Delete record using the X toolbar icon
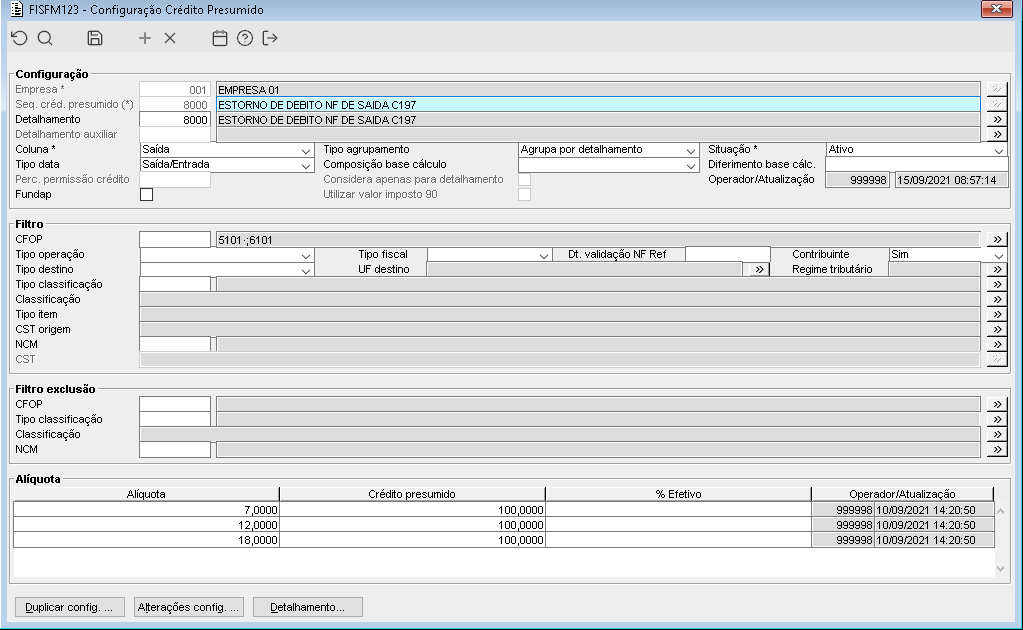The image size is (1023, 630). coord(170,38)
